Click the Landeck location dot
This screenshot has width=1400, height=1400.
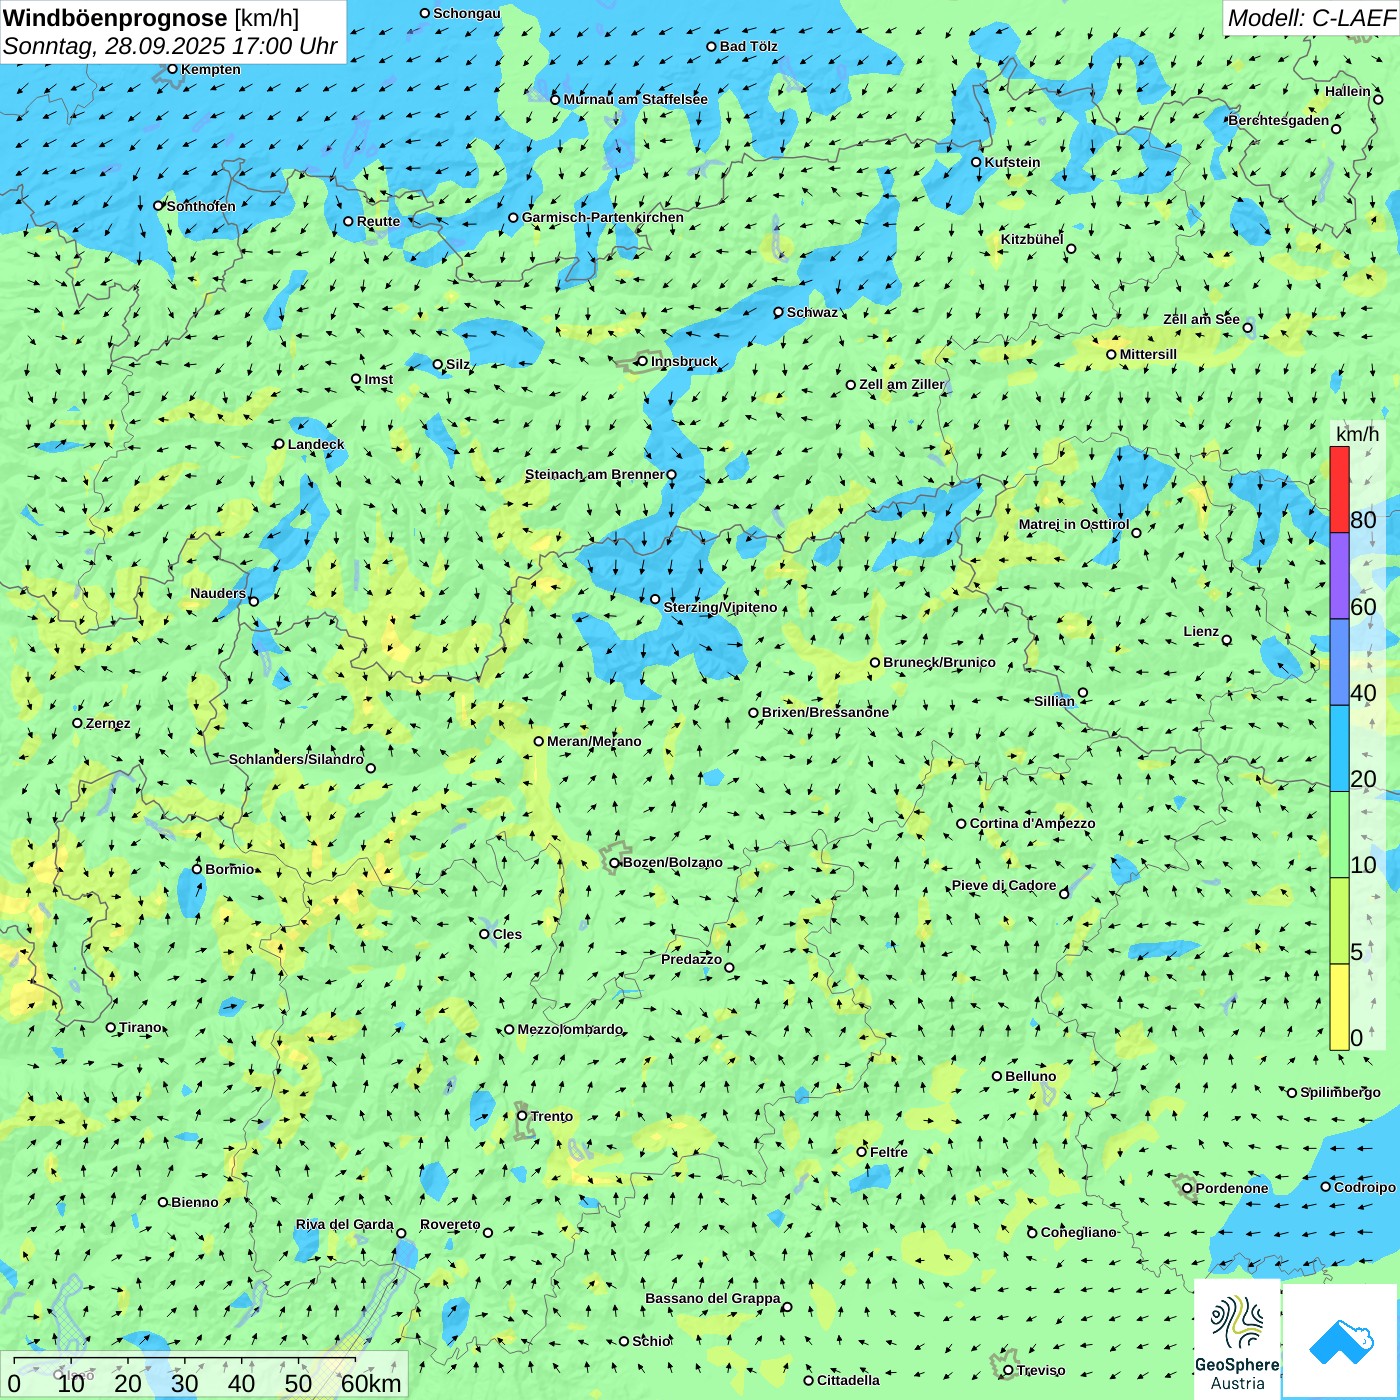pos(279,444)
